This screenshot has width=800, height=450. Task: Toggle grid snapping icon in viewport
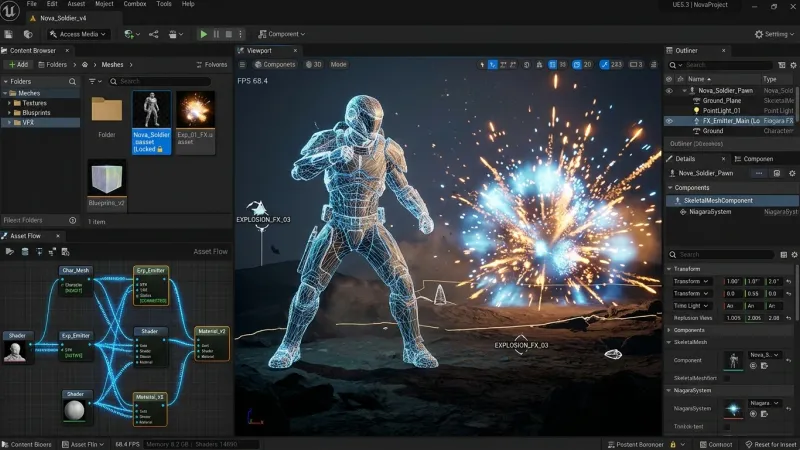coord(552,65)
